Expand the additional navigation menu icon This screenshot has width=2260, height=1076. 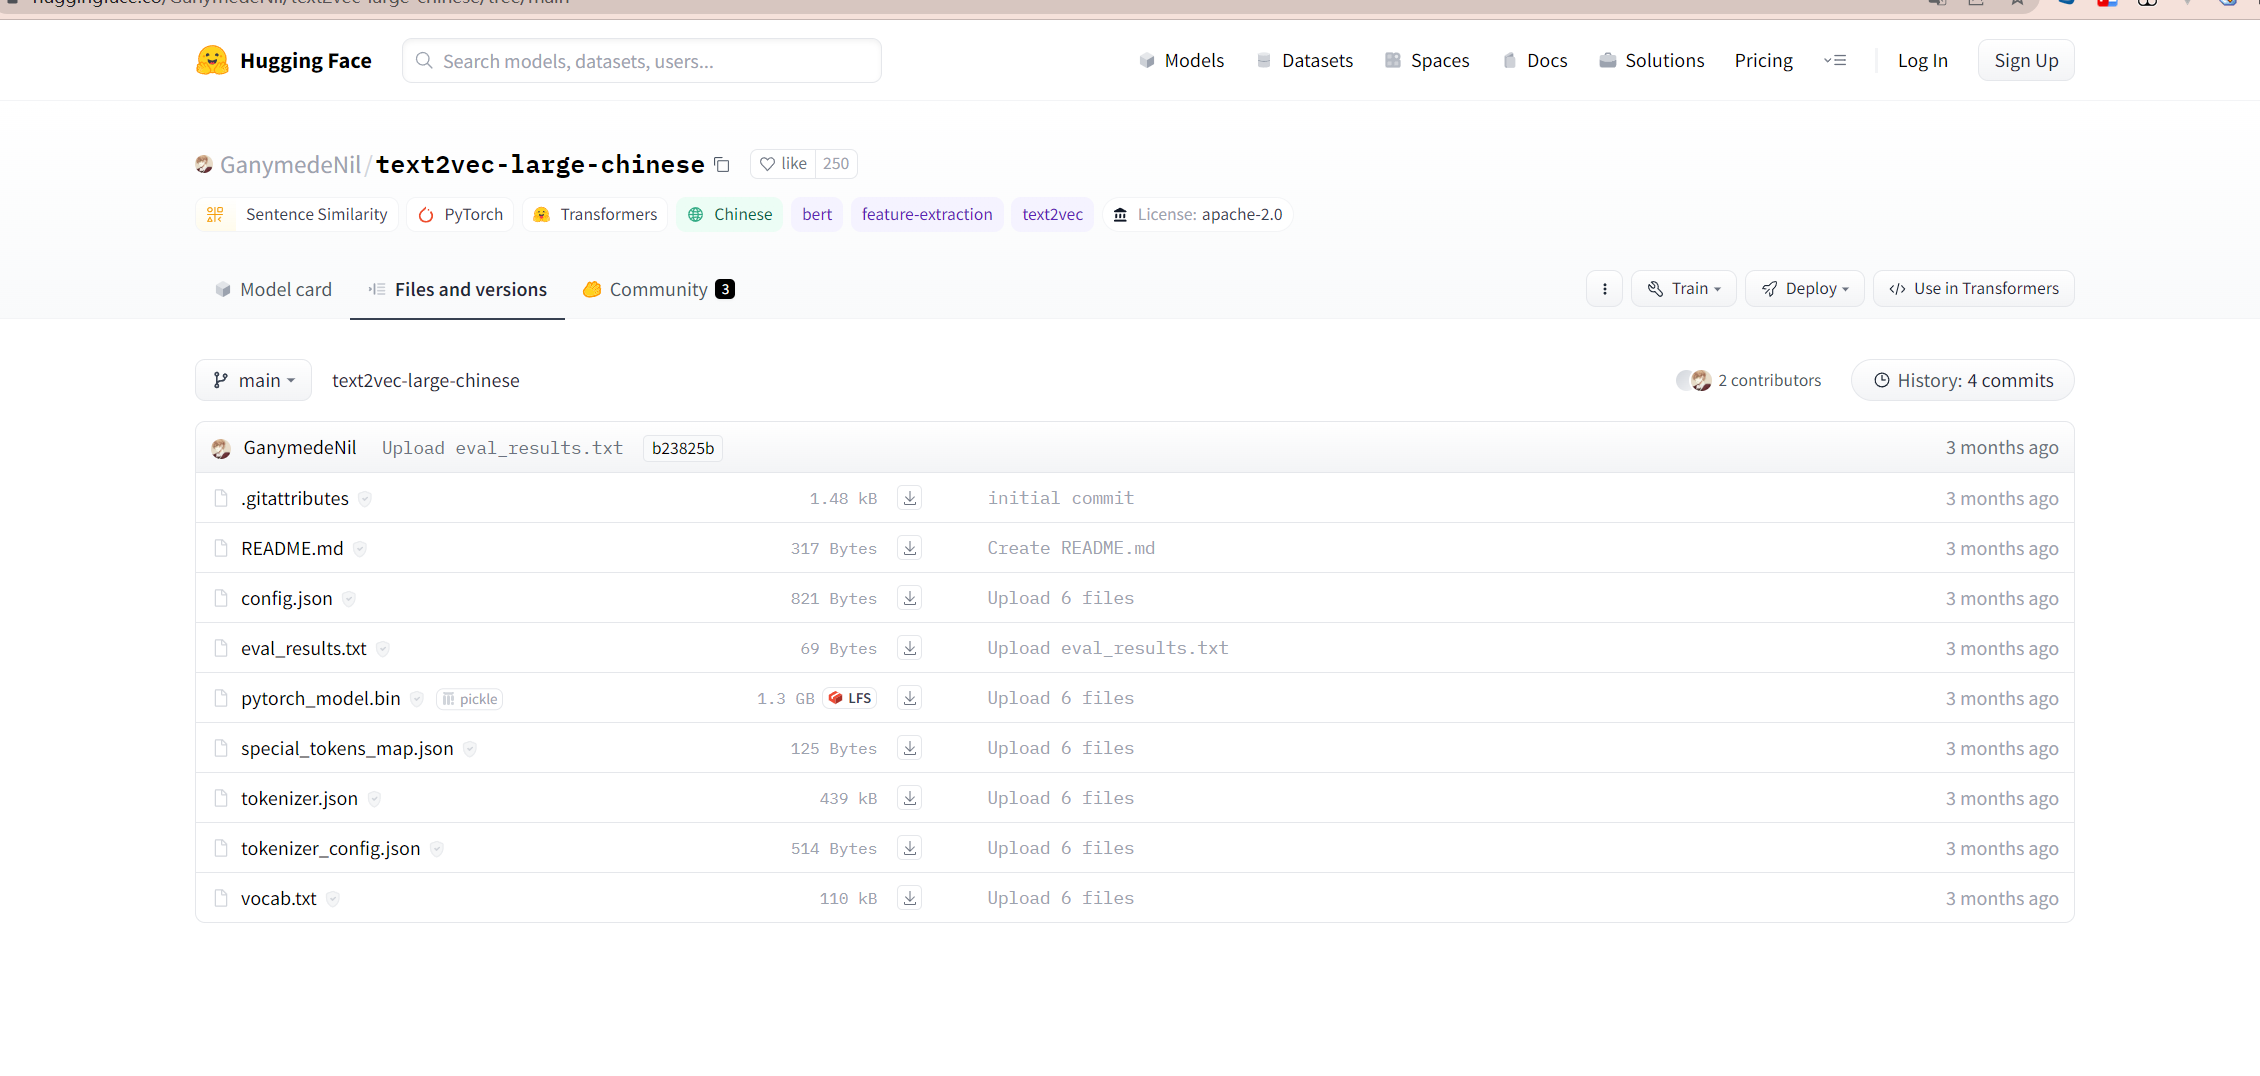point(1835,61)
